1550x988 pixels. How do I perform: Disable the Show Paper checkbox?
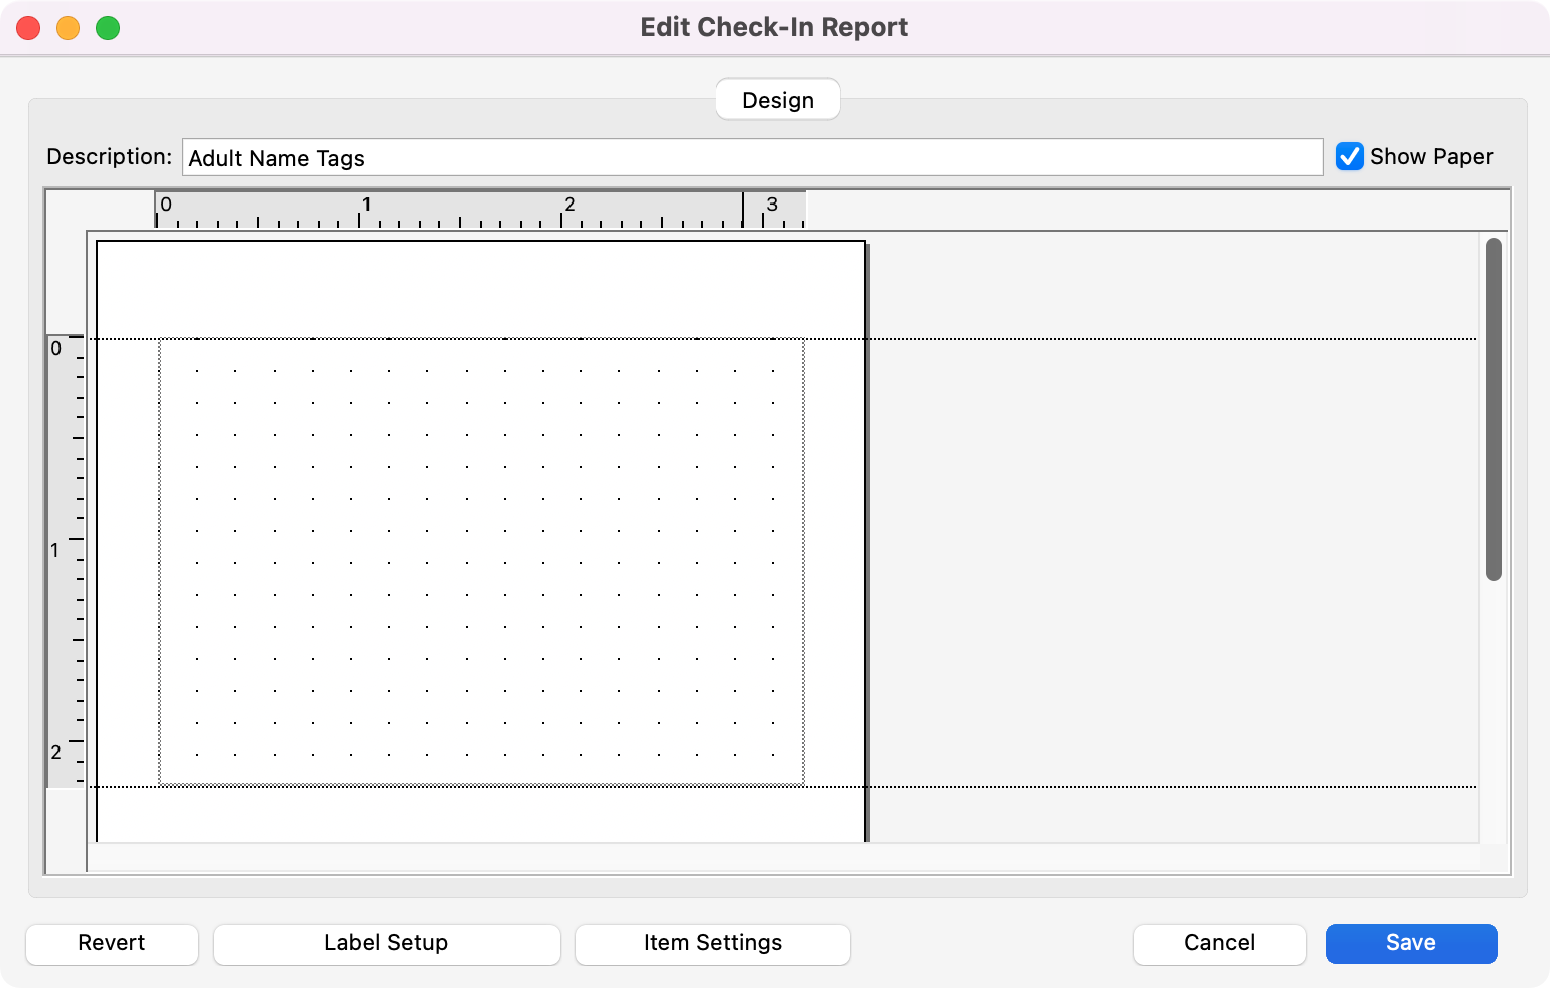[x=1350, y=156]
